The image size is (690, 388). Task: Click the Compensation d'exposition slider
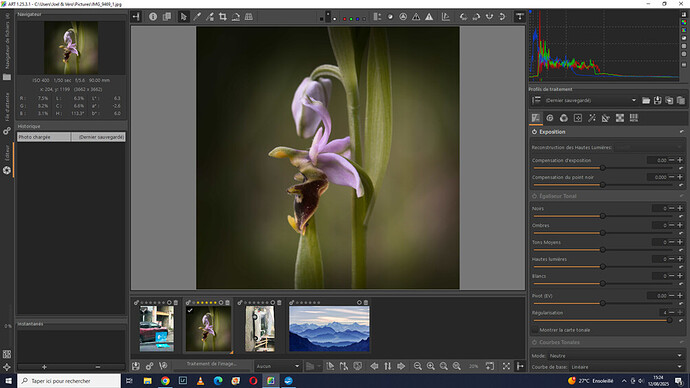(603, 168)
